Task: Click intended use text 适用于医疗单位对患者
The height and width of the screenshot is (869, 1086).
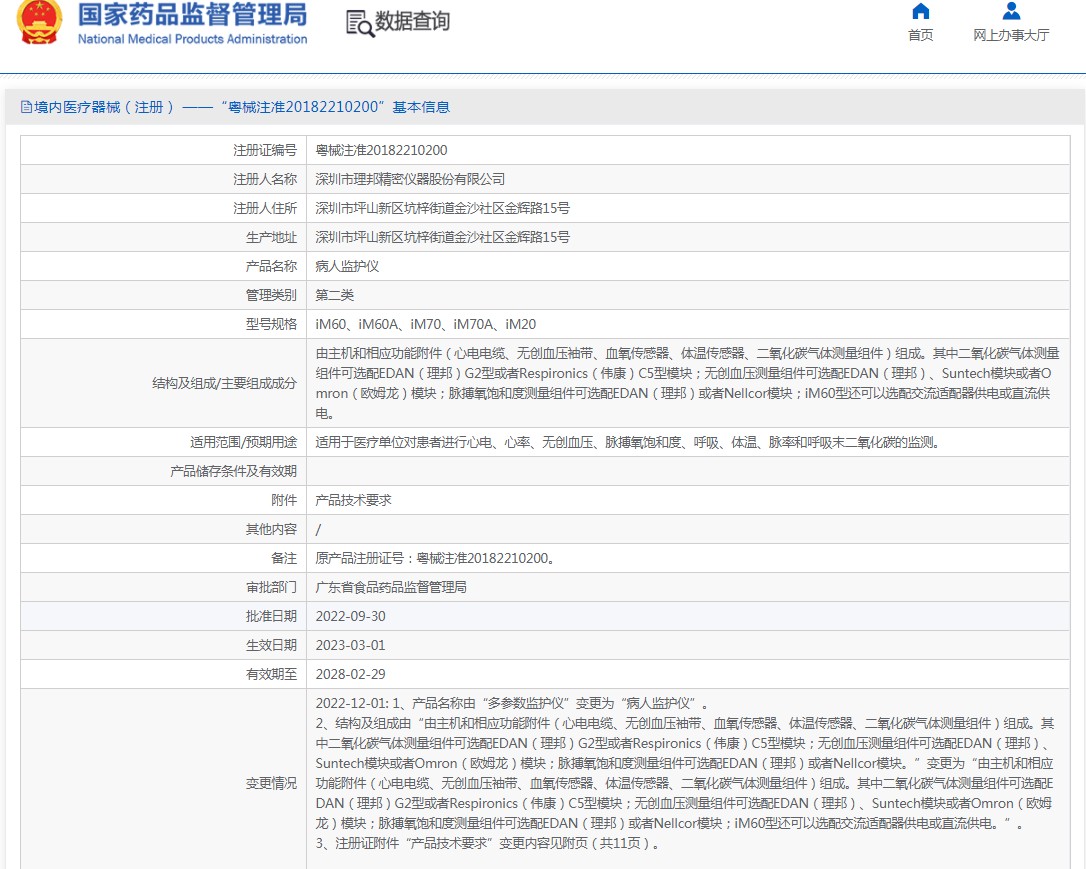Action: point(628,442)
